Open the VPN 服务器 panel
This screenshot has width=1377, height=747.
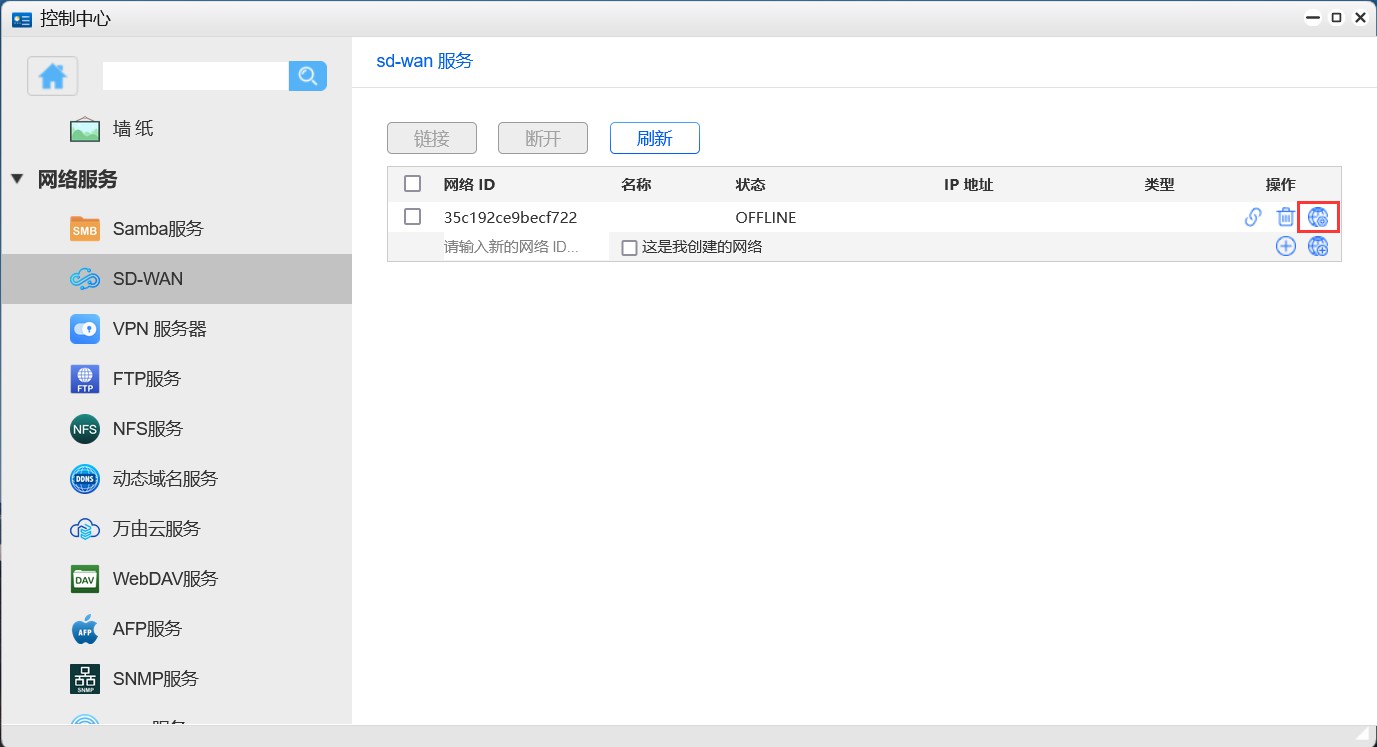[x=158, y=328]
